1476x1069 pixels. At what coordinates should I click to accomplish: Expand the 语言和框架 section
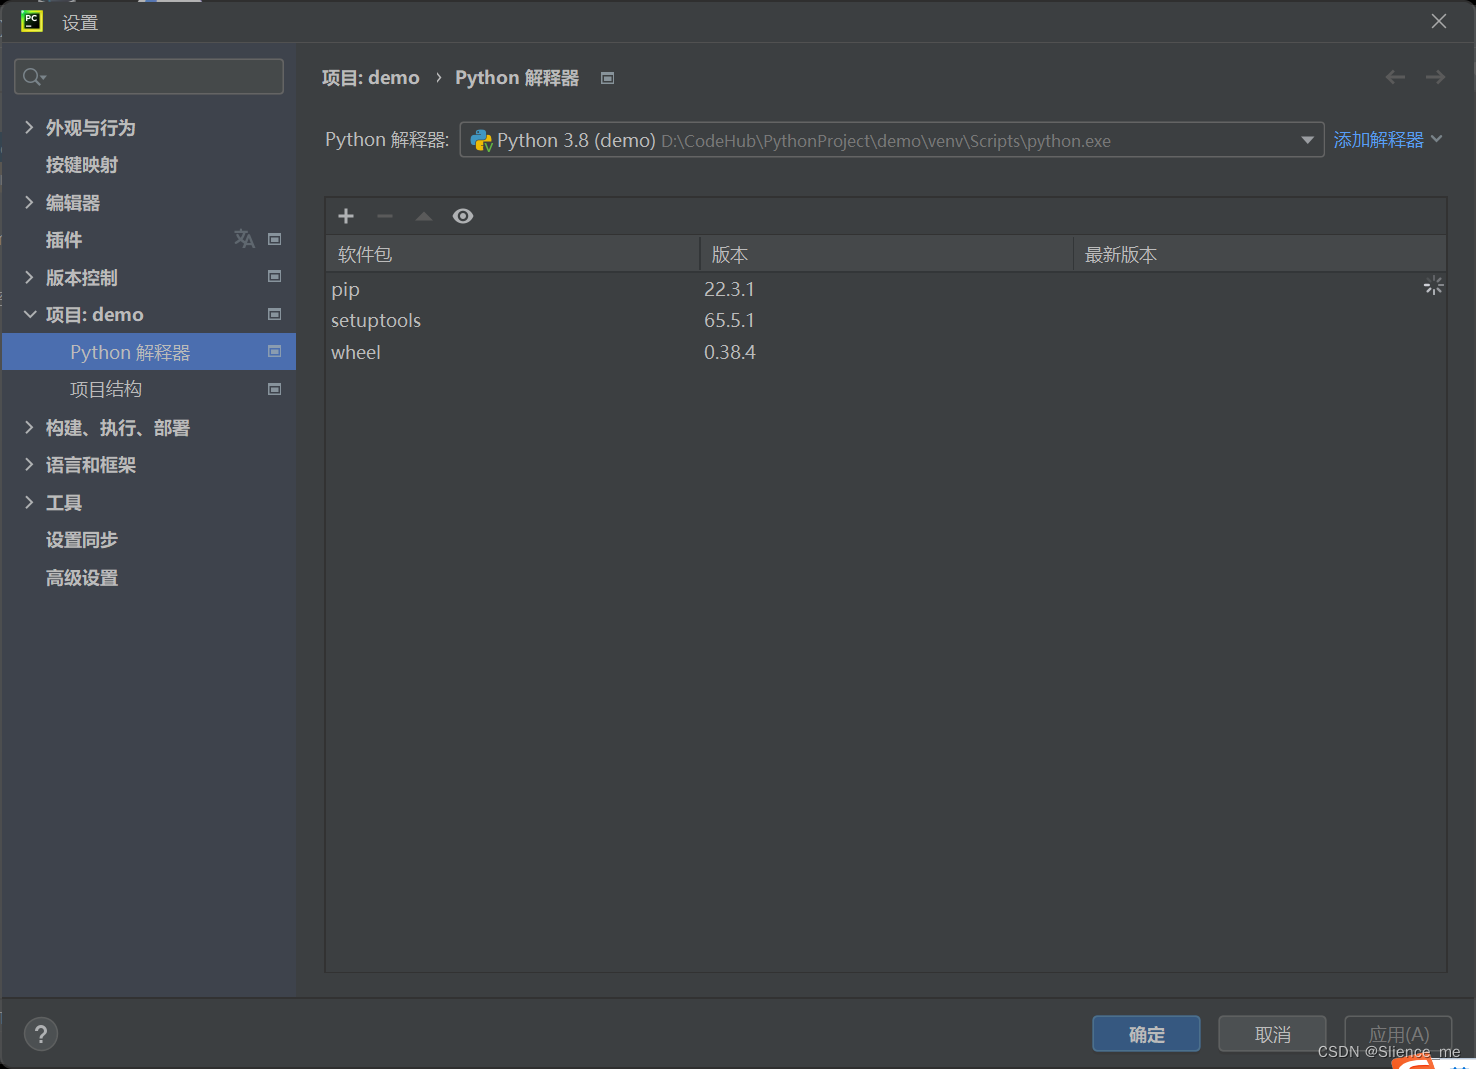tap(29, 464)
